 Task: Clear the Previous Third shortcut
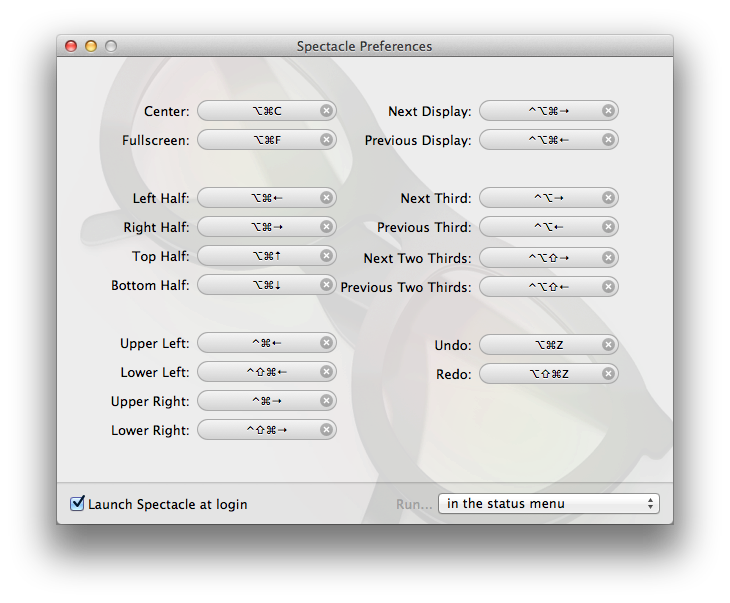[608, 227]
